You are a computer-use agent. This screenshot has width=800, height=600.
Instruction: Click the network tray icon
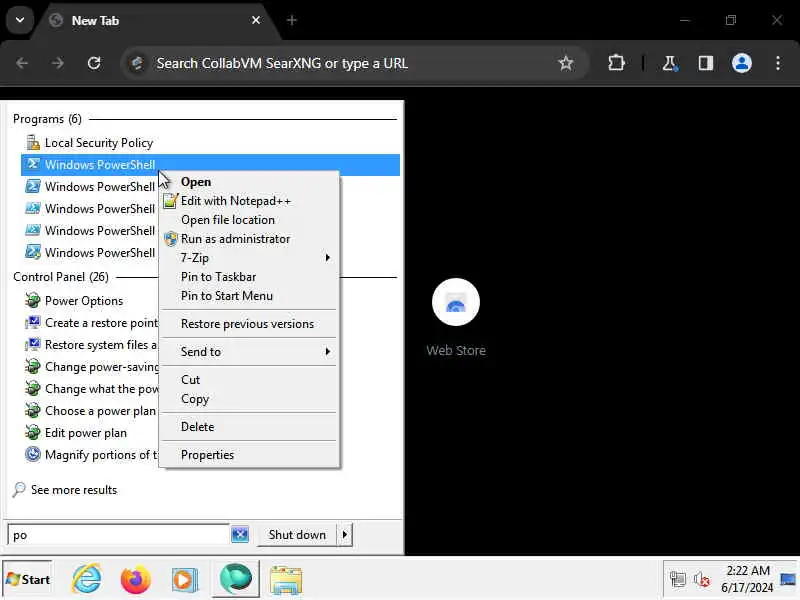click(x=678, y=580)
